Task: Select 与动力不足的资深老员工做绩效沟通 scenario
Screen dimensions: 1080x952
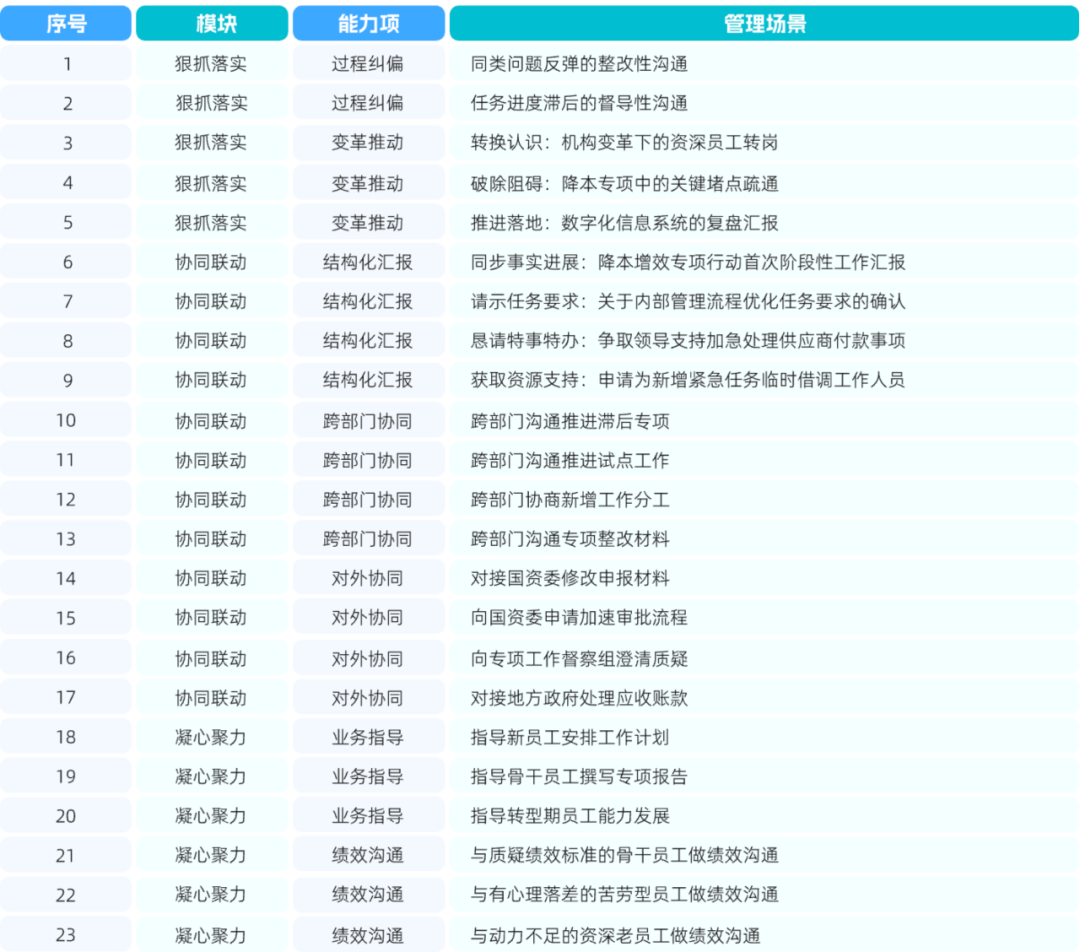Action: click(615, 935)
